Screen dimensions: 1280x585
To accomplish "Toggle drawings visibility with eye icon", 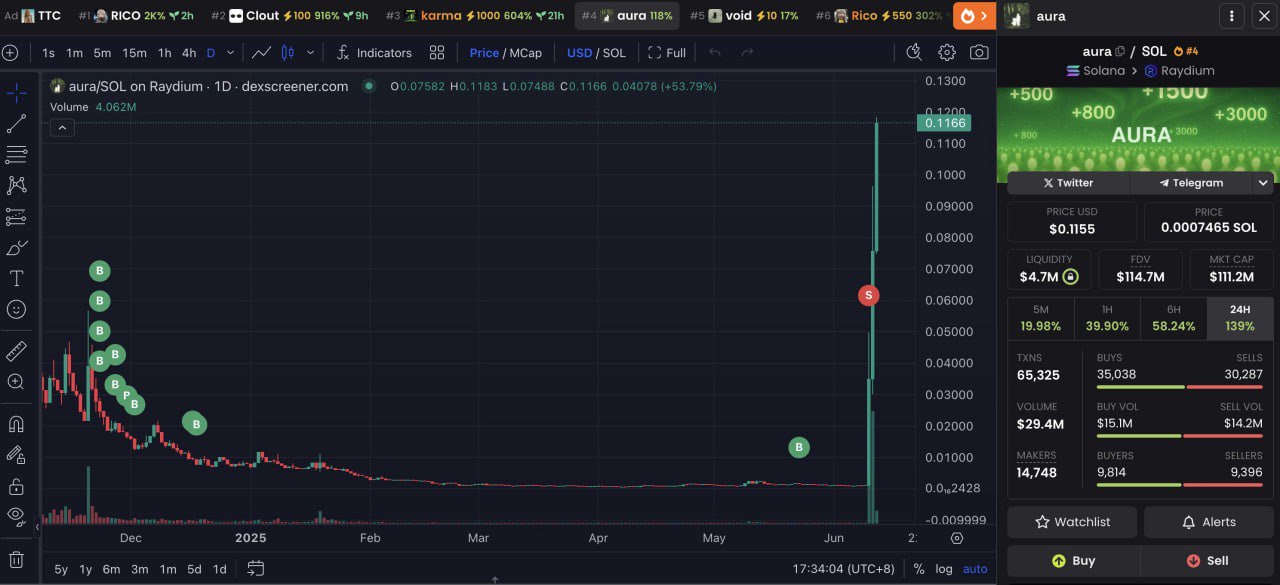I will tap(16, 516).
